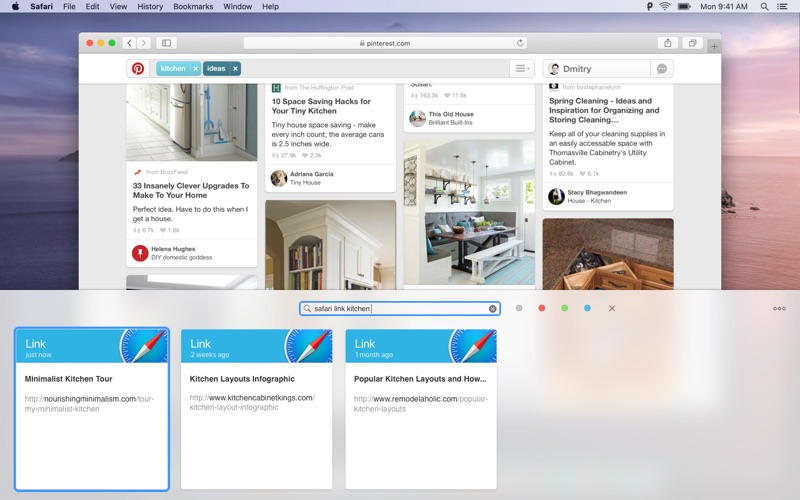Open 10 Space Saving Hacks pin
Viewport: 800px width, 500px height.
[321, 106]
